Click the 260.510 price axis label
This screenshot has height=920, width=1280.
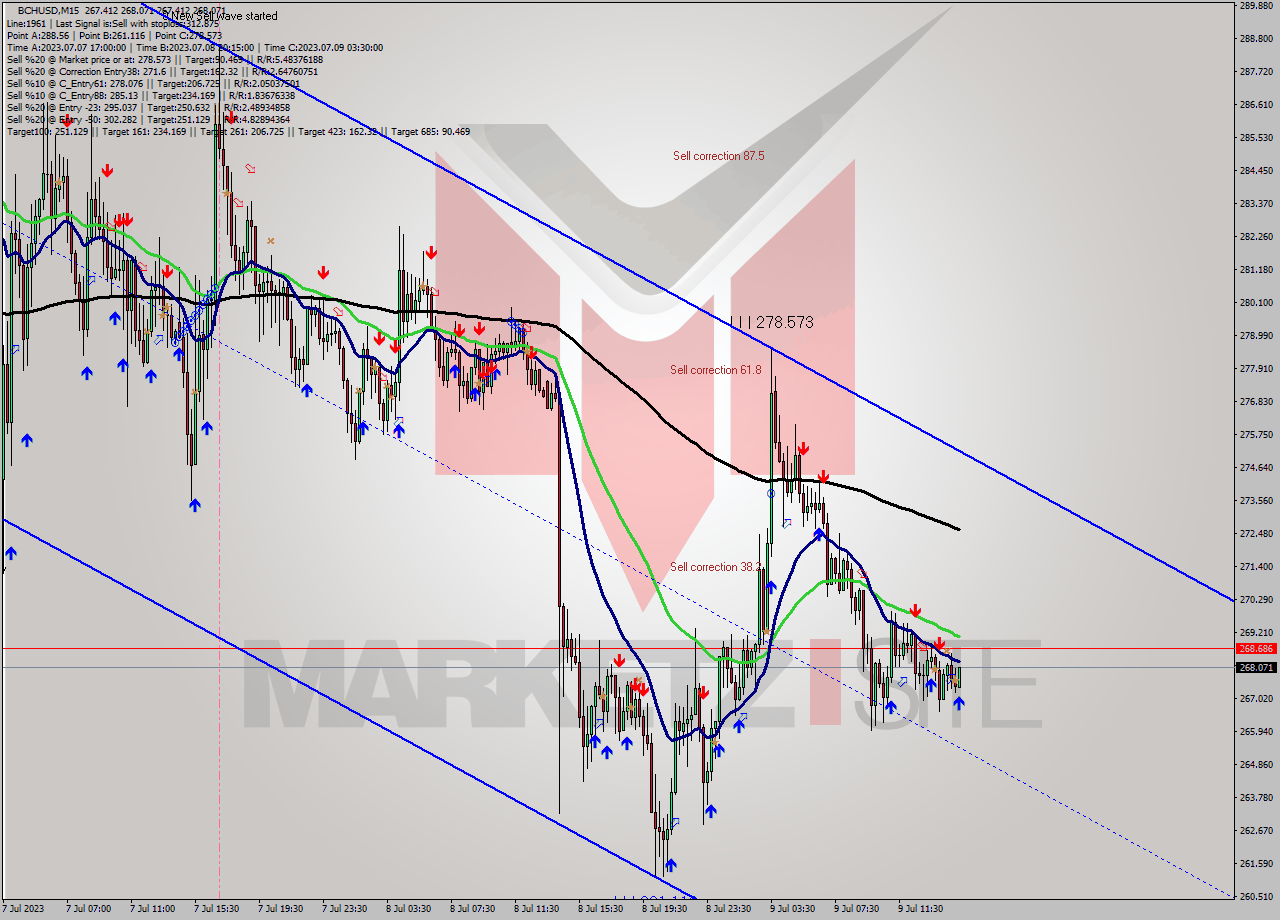click(1255, 896)
